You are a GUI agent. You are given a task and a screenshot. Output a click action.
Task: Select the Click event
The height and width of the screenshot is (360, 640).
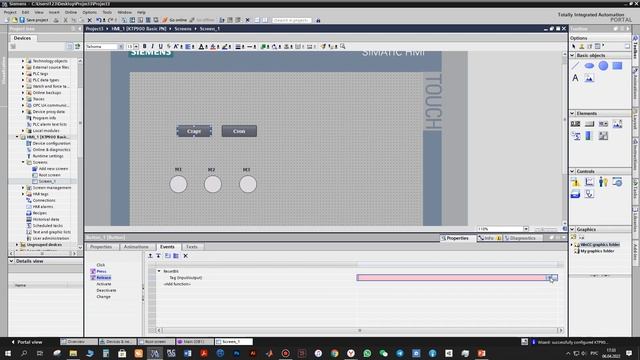pyautogui.click(x=101, y=265)
